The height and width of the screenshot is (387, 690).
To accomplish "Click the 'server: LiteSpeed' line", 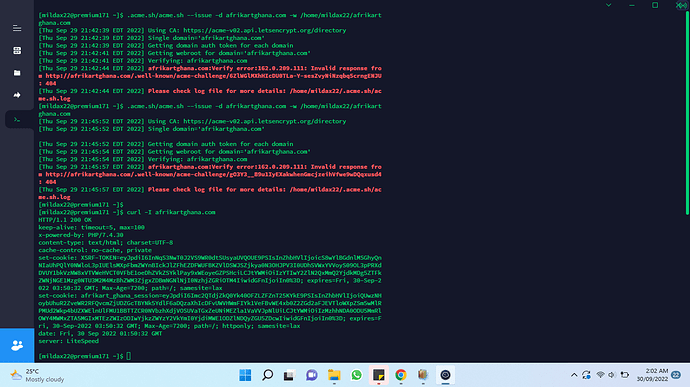I will [x=69, y=341].
